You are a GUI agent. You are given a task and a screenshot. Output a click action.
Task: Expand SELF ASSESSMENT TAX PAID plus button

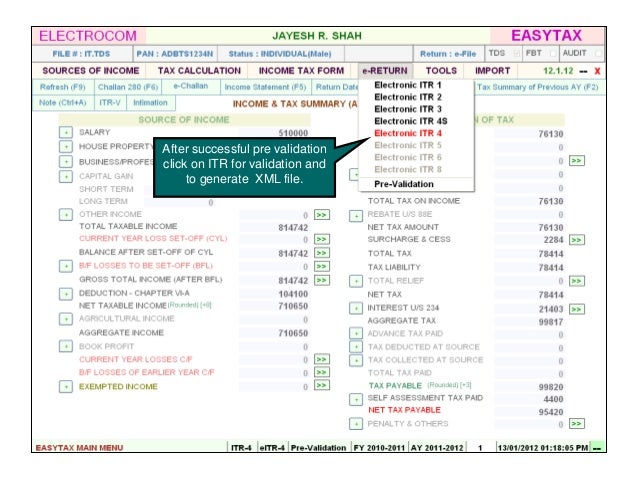tap(356, 399)
